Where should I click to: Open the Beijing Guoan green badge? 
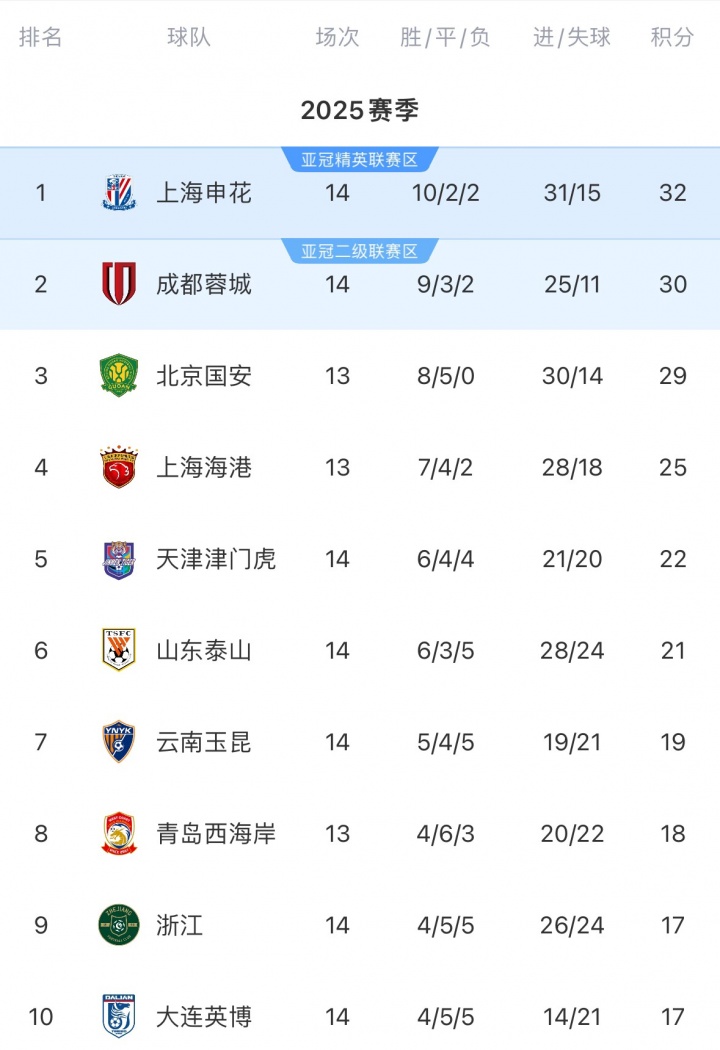[119, 376]
